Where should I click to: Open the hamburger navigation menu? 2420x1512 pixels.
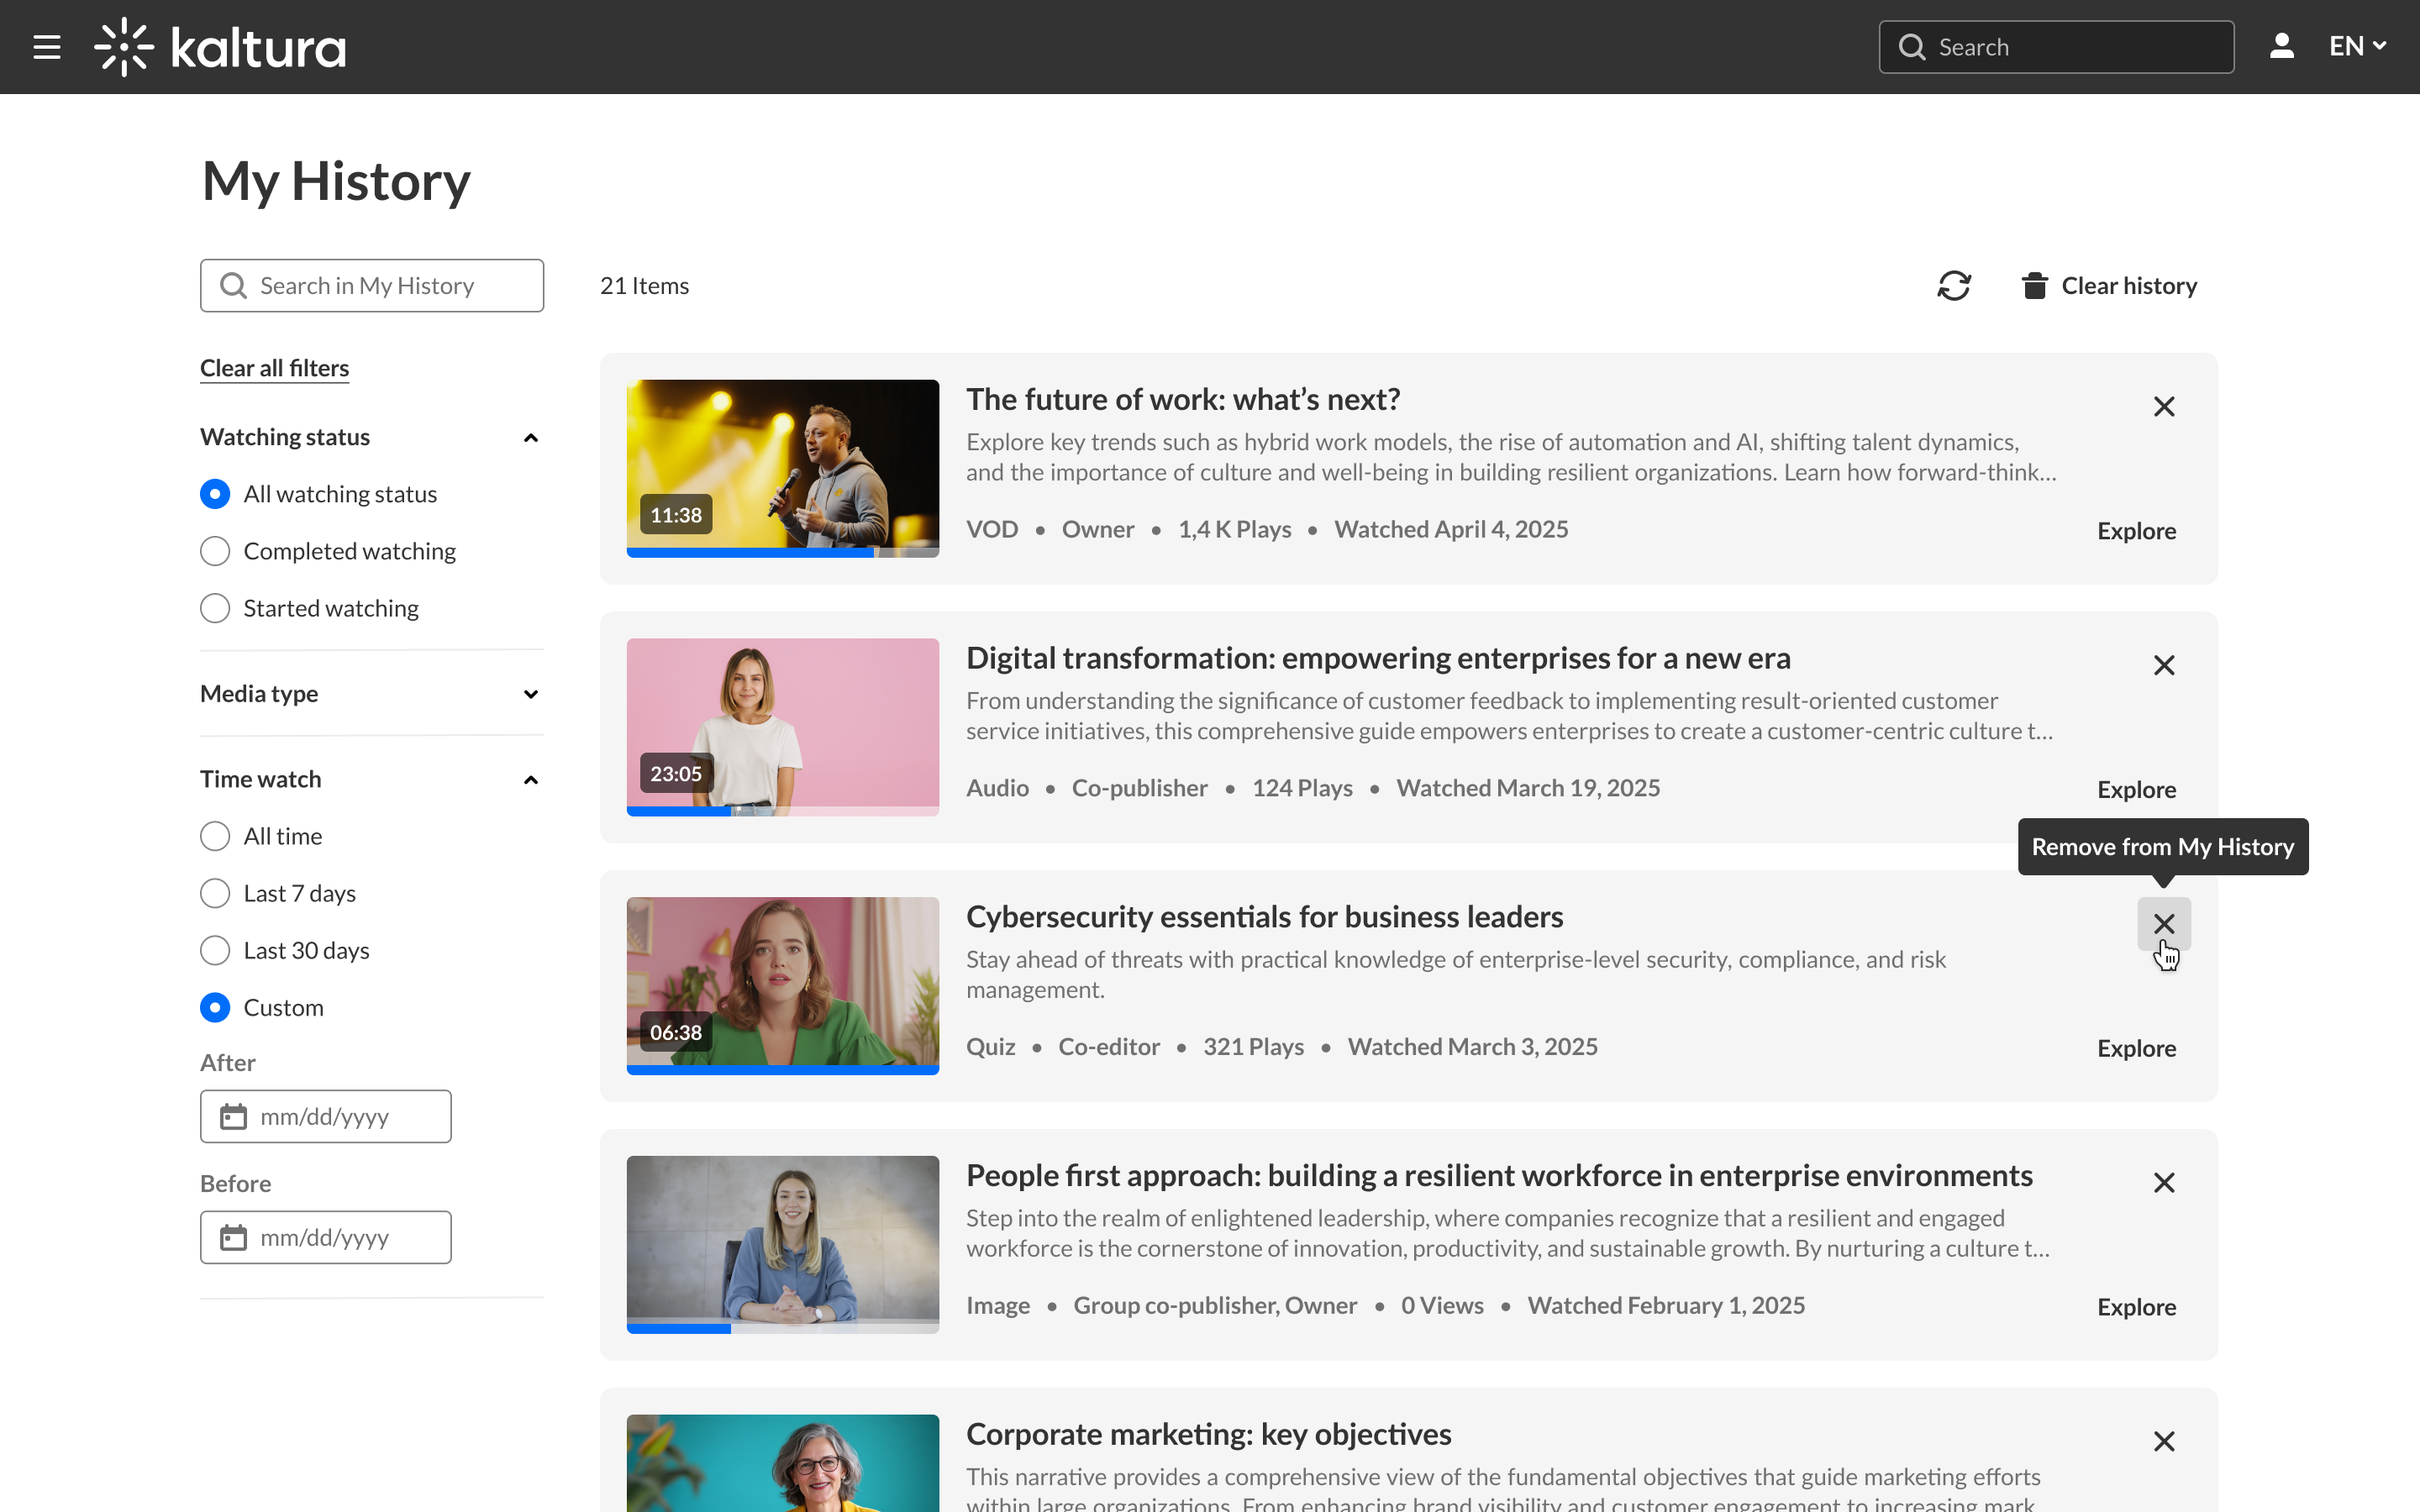click(x=47, y=47)
